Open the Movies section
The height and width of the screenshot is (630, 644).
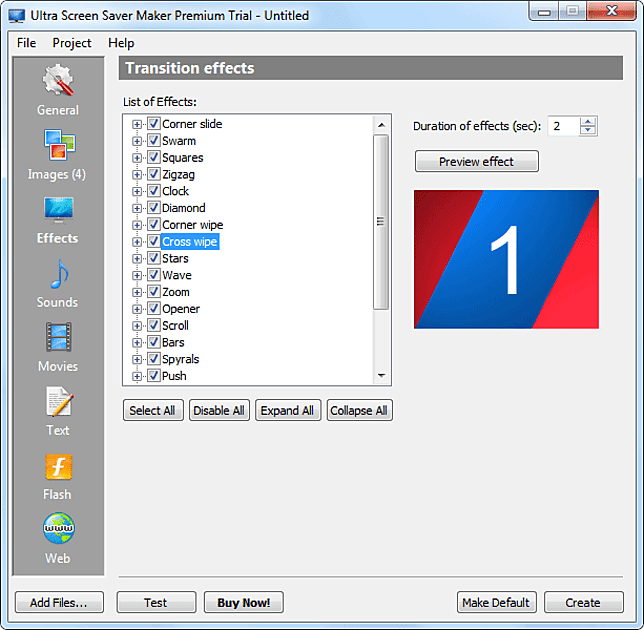coord(58,347)
